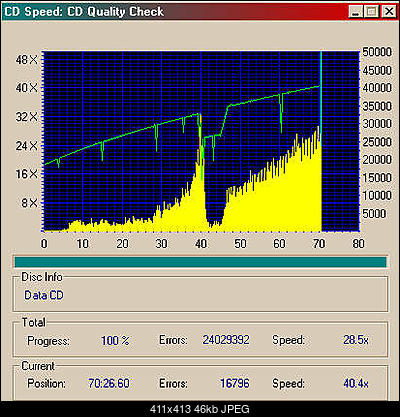Click the 0 minute axis label
This screenshot has width=400, height=417.
(x=44, y=244)
